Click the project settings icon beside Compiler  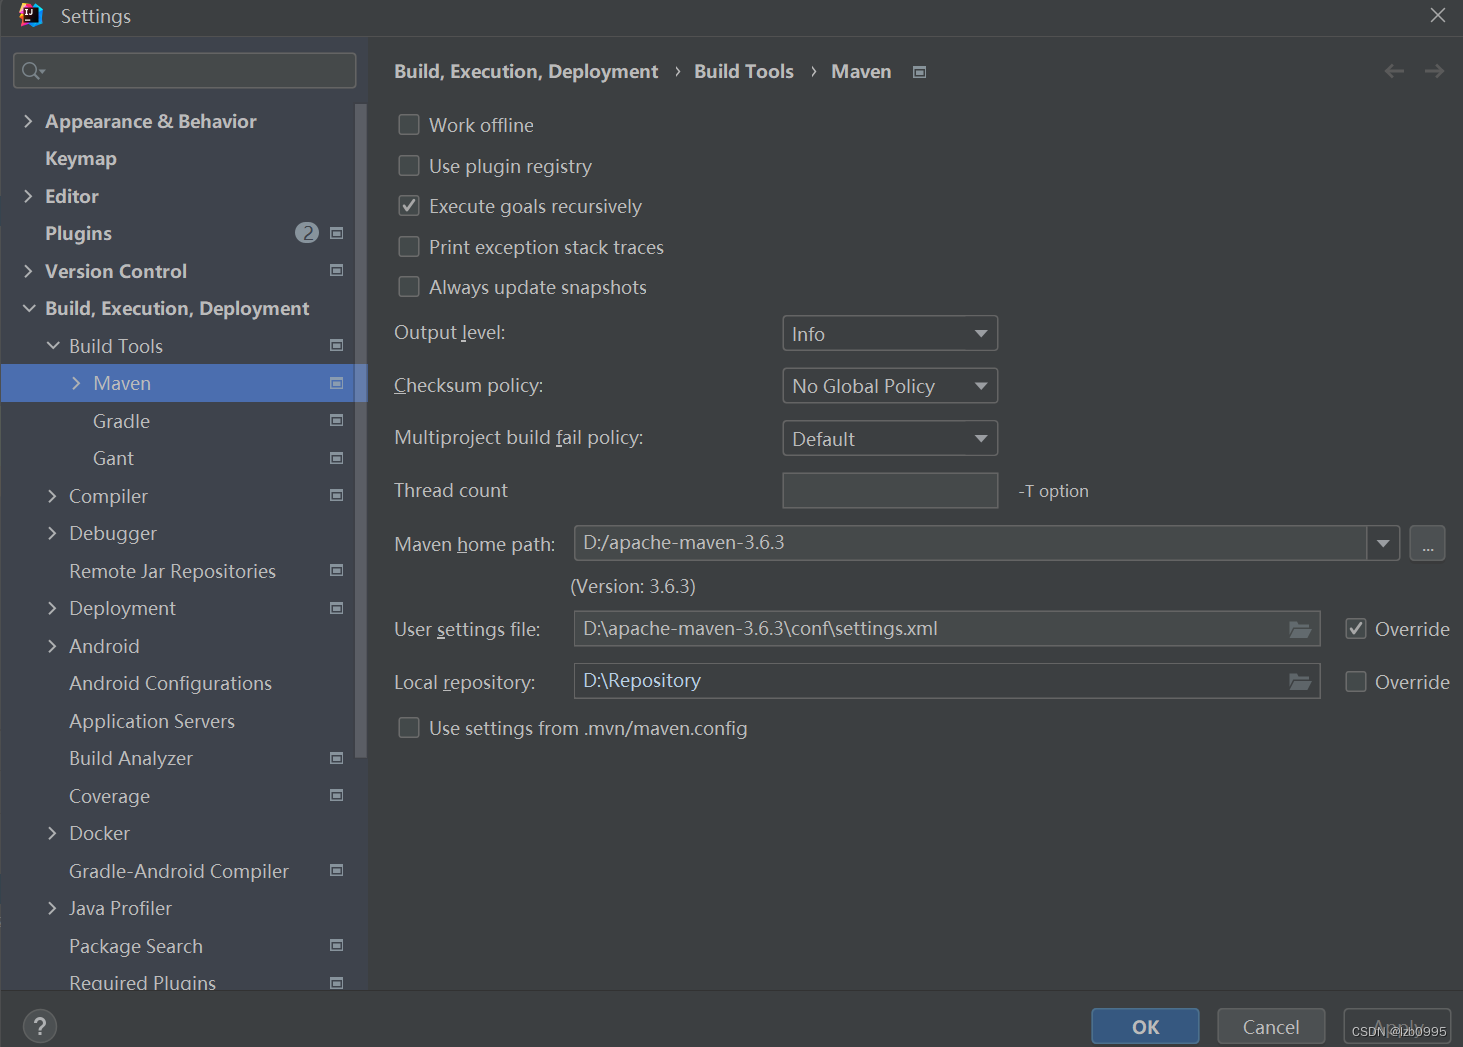337,495
